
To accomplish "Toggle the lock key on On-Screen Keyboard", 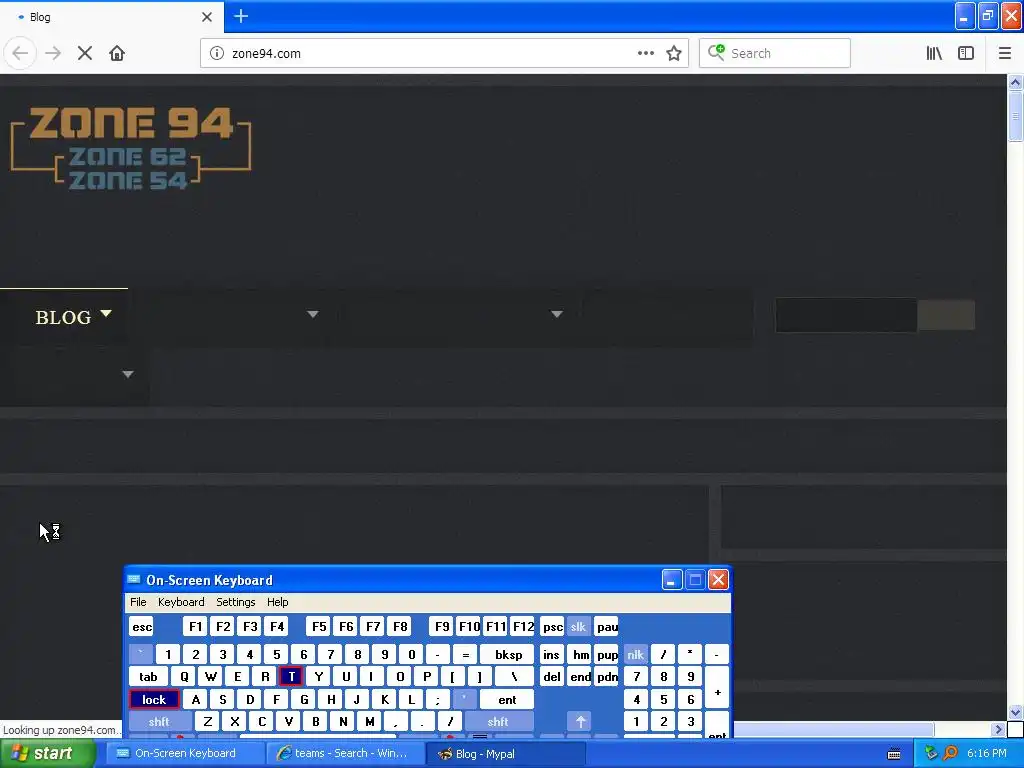I will pyautogui.click(x=154, y=699).
